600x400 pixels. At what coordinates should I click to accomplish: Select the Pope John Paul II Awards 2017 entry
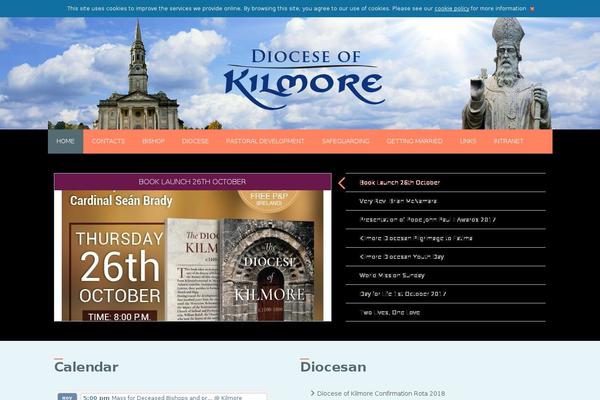[x=445, y=220]
